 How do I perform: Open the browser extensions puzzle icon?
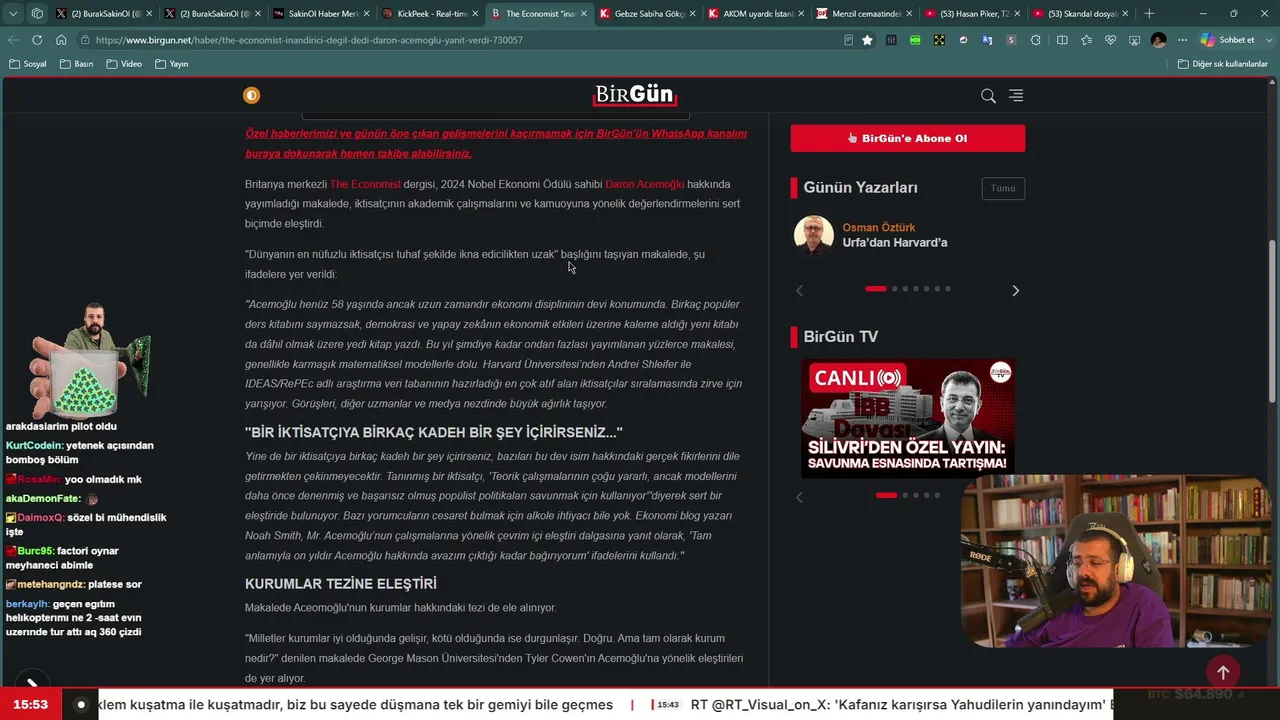[1035, 40]
